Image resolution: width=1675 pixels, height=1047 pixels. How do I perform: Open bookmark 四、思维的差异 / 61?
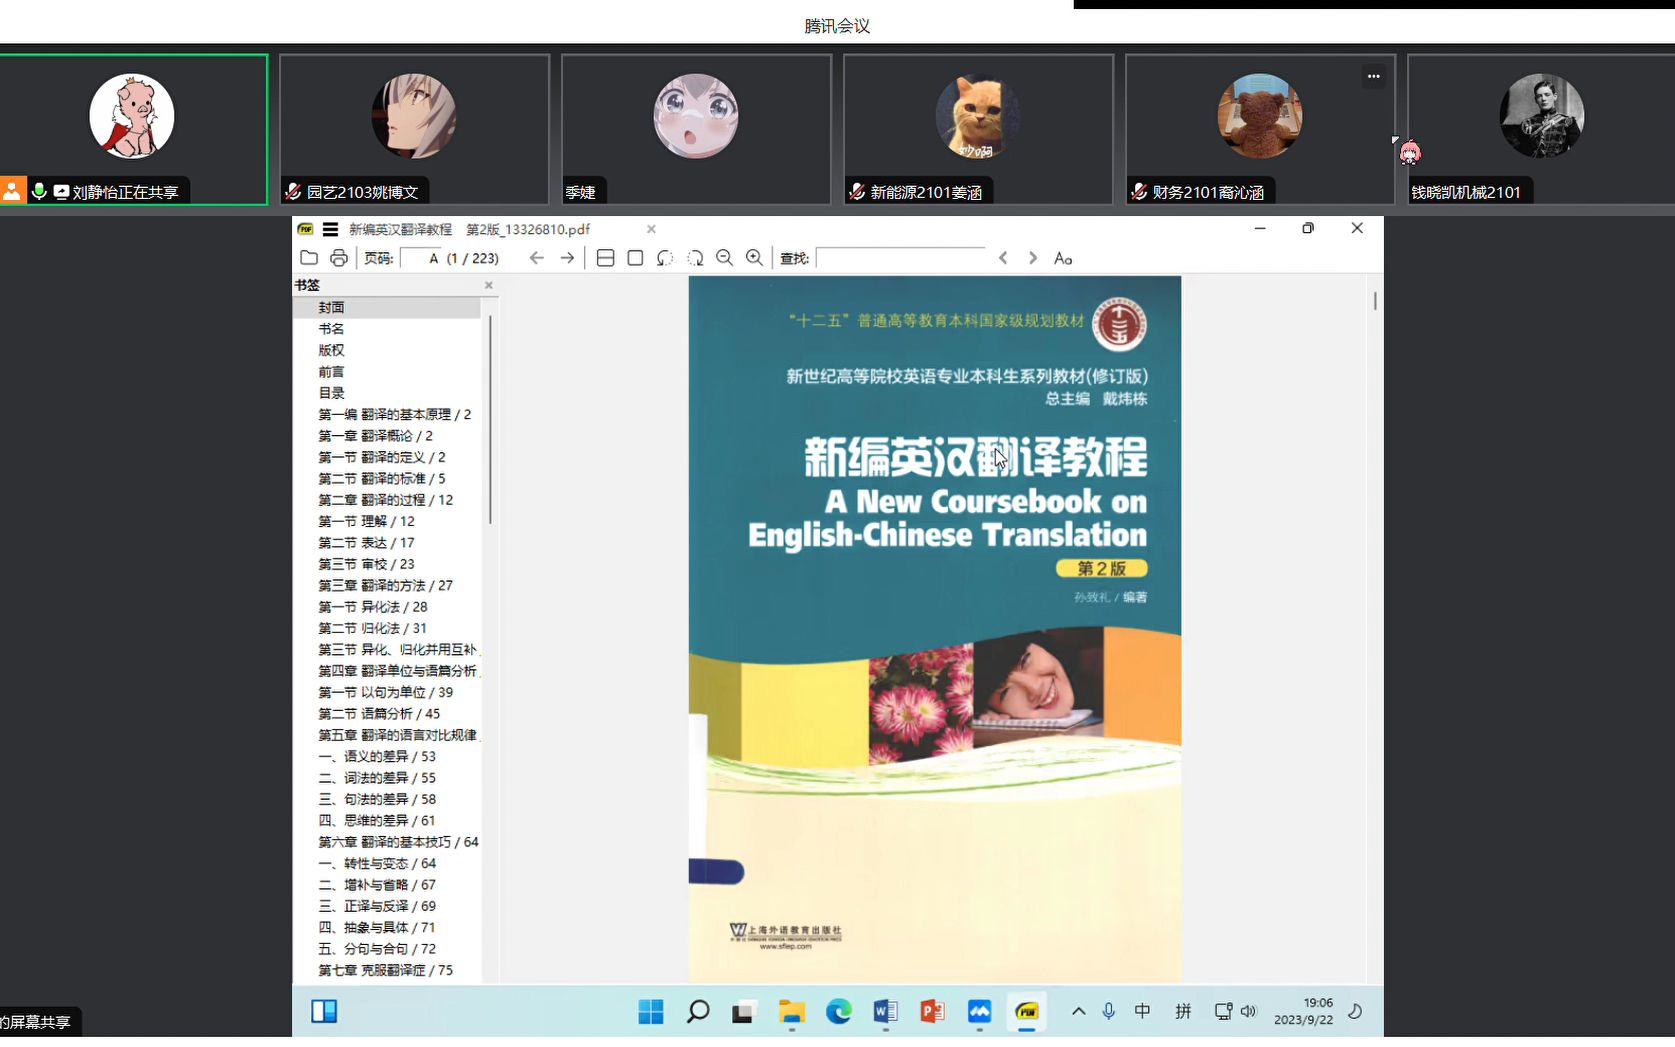[x=377, y=821]
